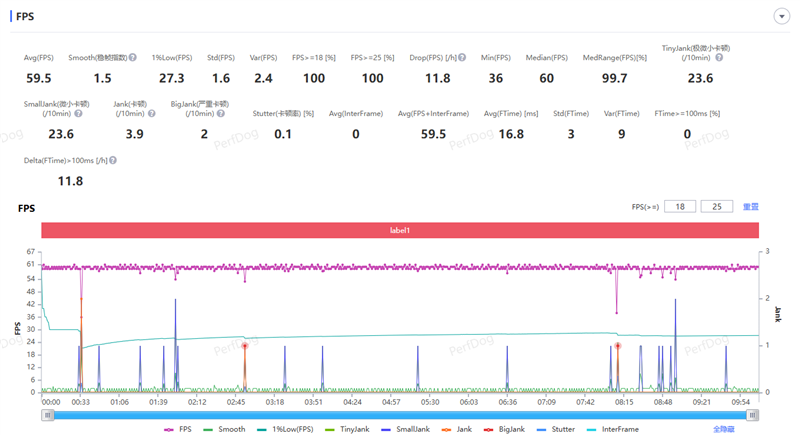Click the blue reset link beside thresholds
The image size is (800, 435).
click(751, 207)
